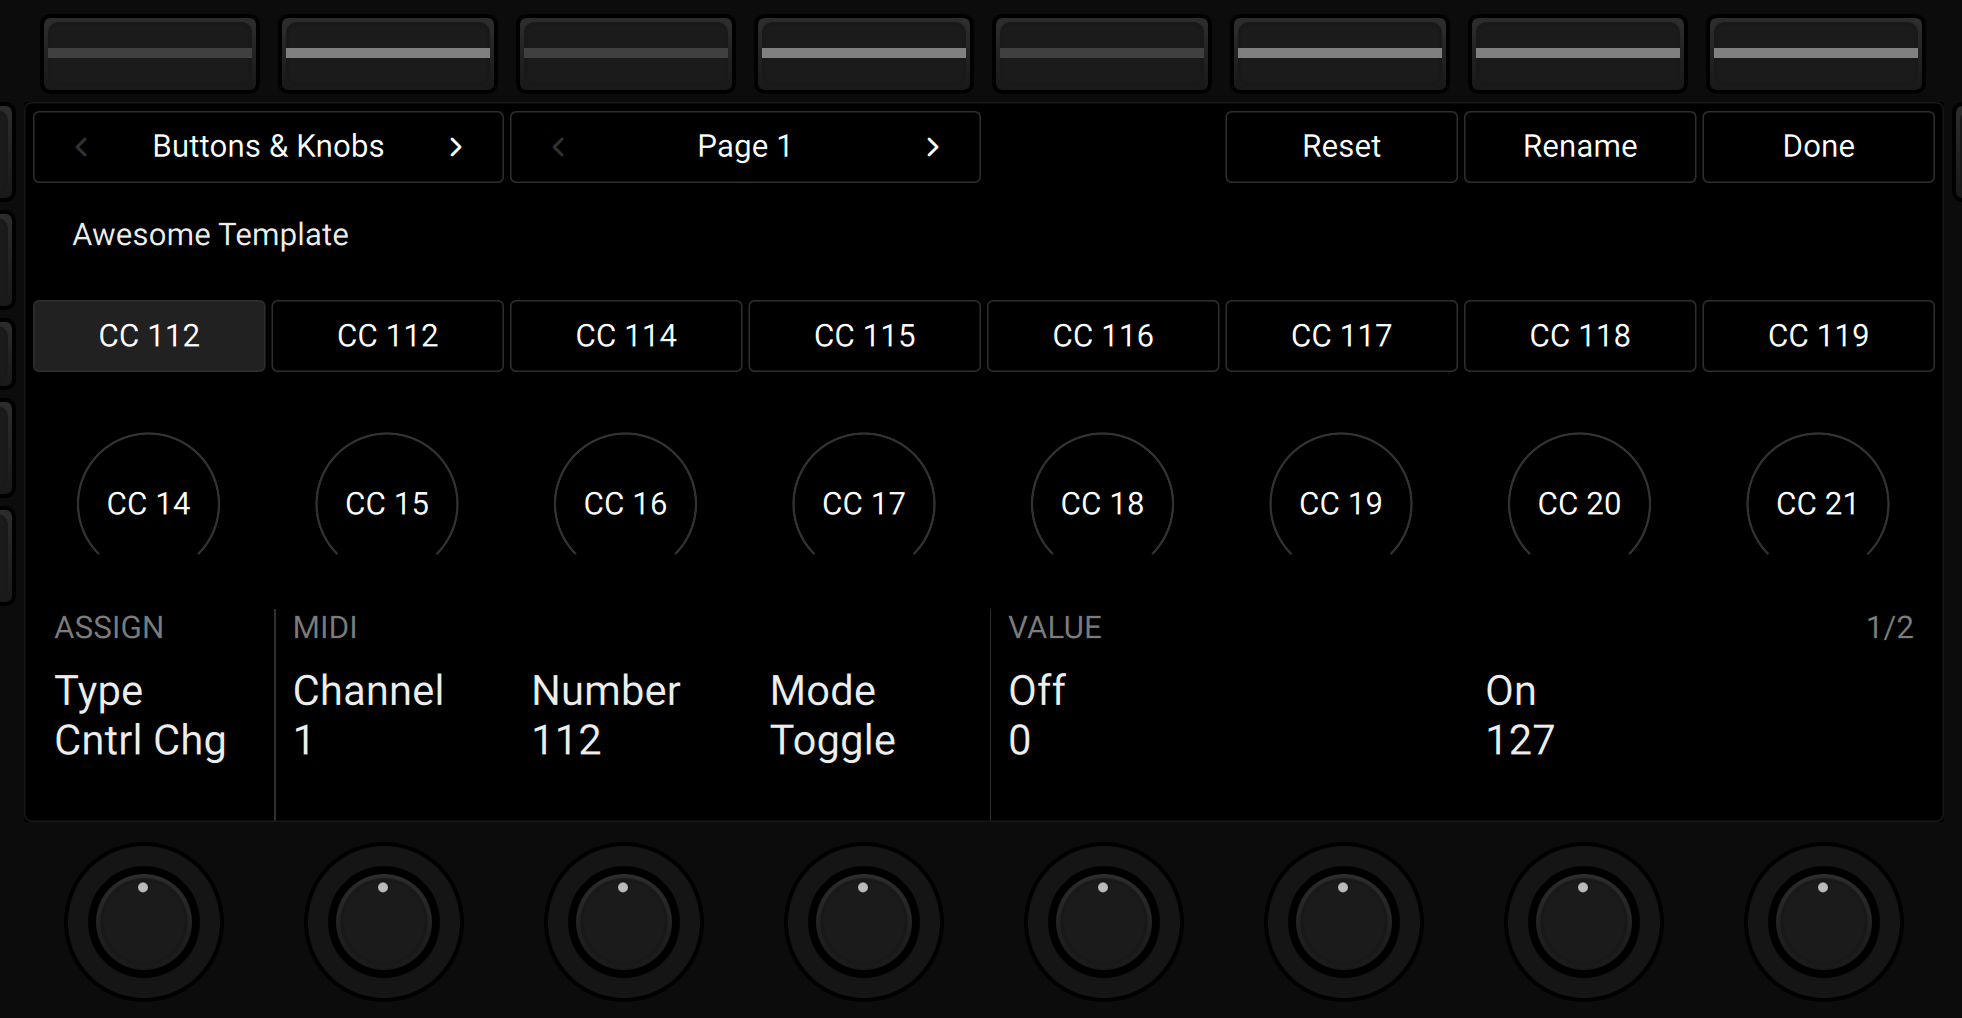
Task: Select the CC 20 knob control
Action: [1579, 503]
